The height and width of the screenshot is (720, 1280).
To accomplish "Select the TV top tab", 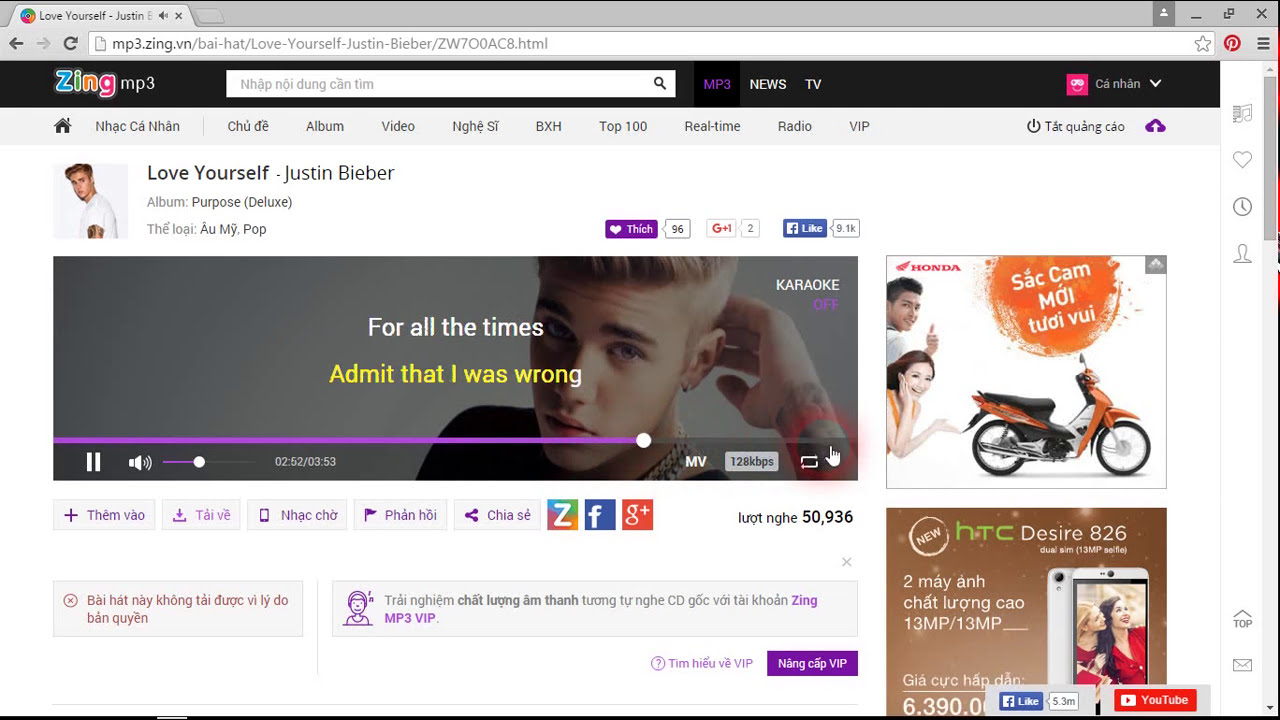I will (x=813, y=84).
